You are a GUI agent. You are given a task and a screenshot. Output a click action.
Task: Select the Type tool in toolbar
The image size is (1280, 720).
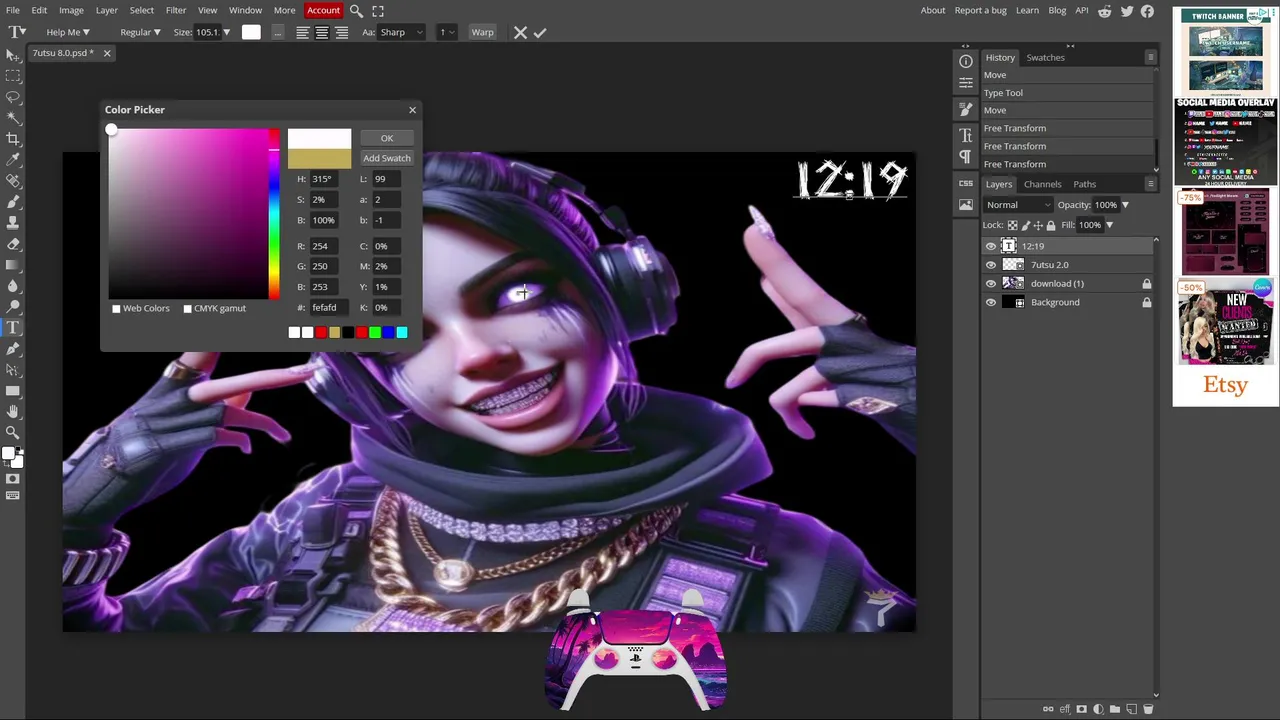pyautogui.click(x=13, y=328)
